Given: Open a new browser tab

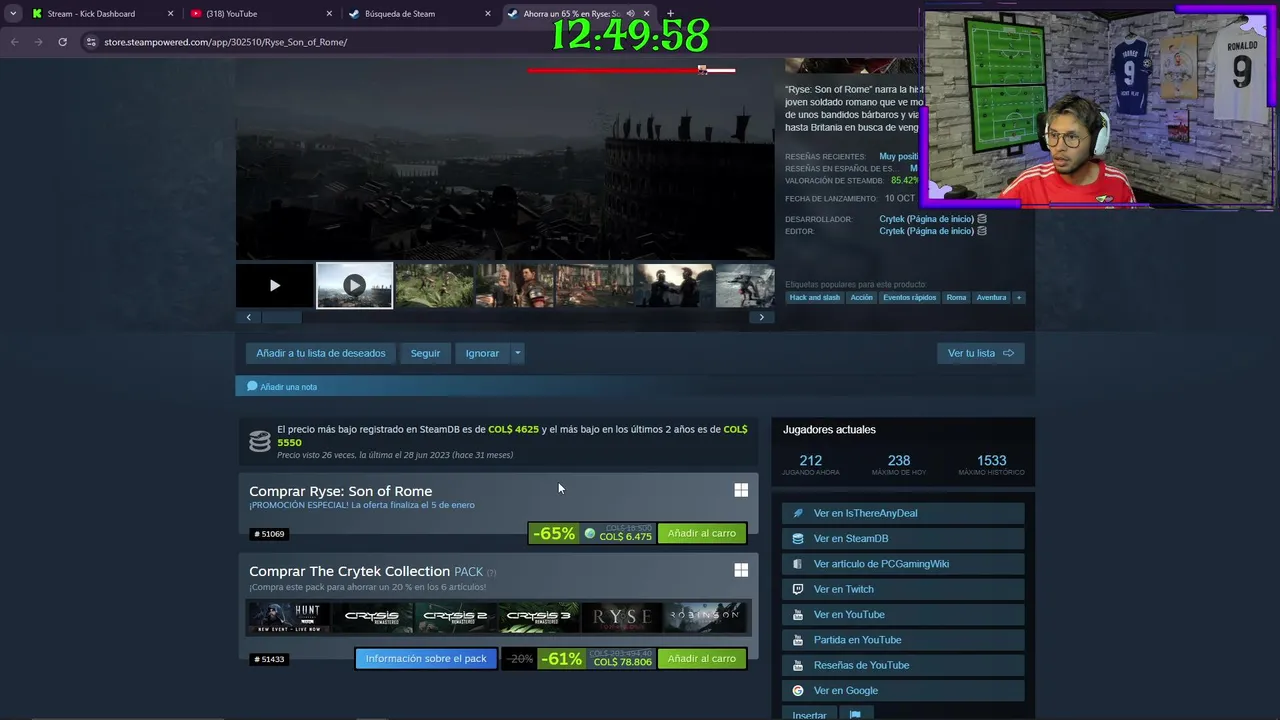Looking at the screenshot, I should [670, 14].
